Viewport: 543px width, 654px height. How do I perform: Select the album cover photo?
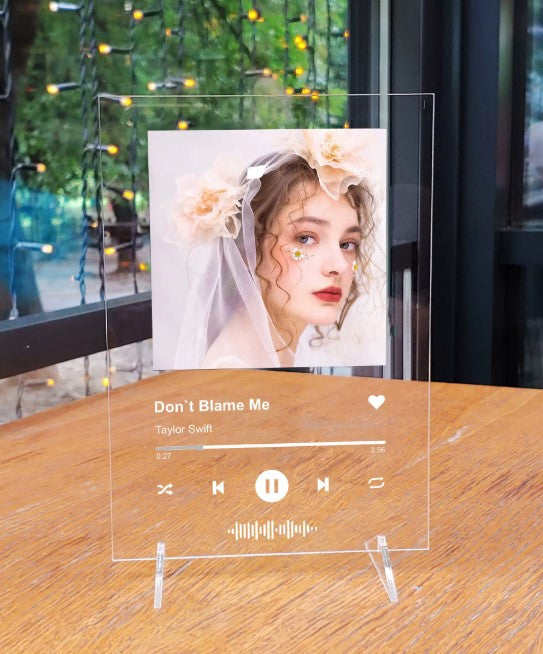[268, 249]
